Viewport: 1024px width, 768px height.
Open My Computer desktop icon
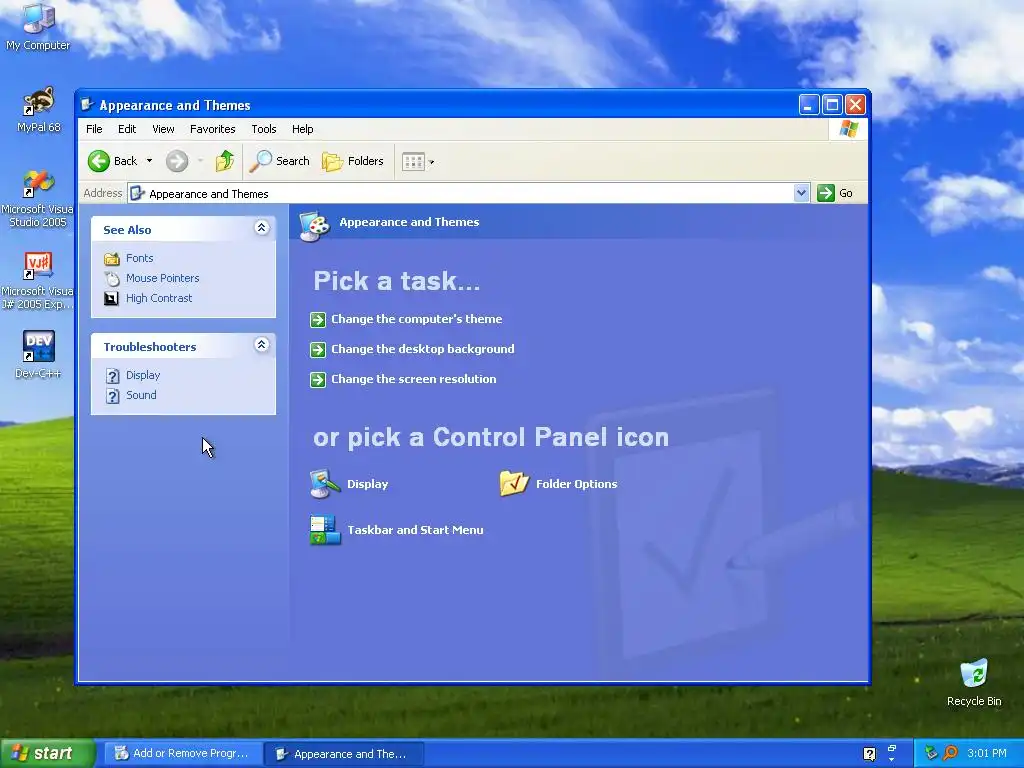(x=38, y=26)
